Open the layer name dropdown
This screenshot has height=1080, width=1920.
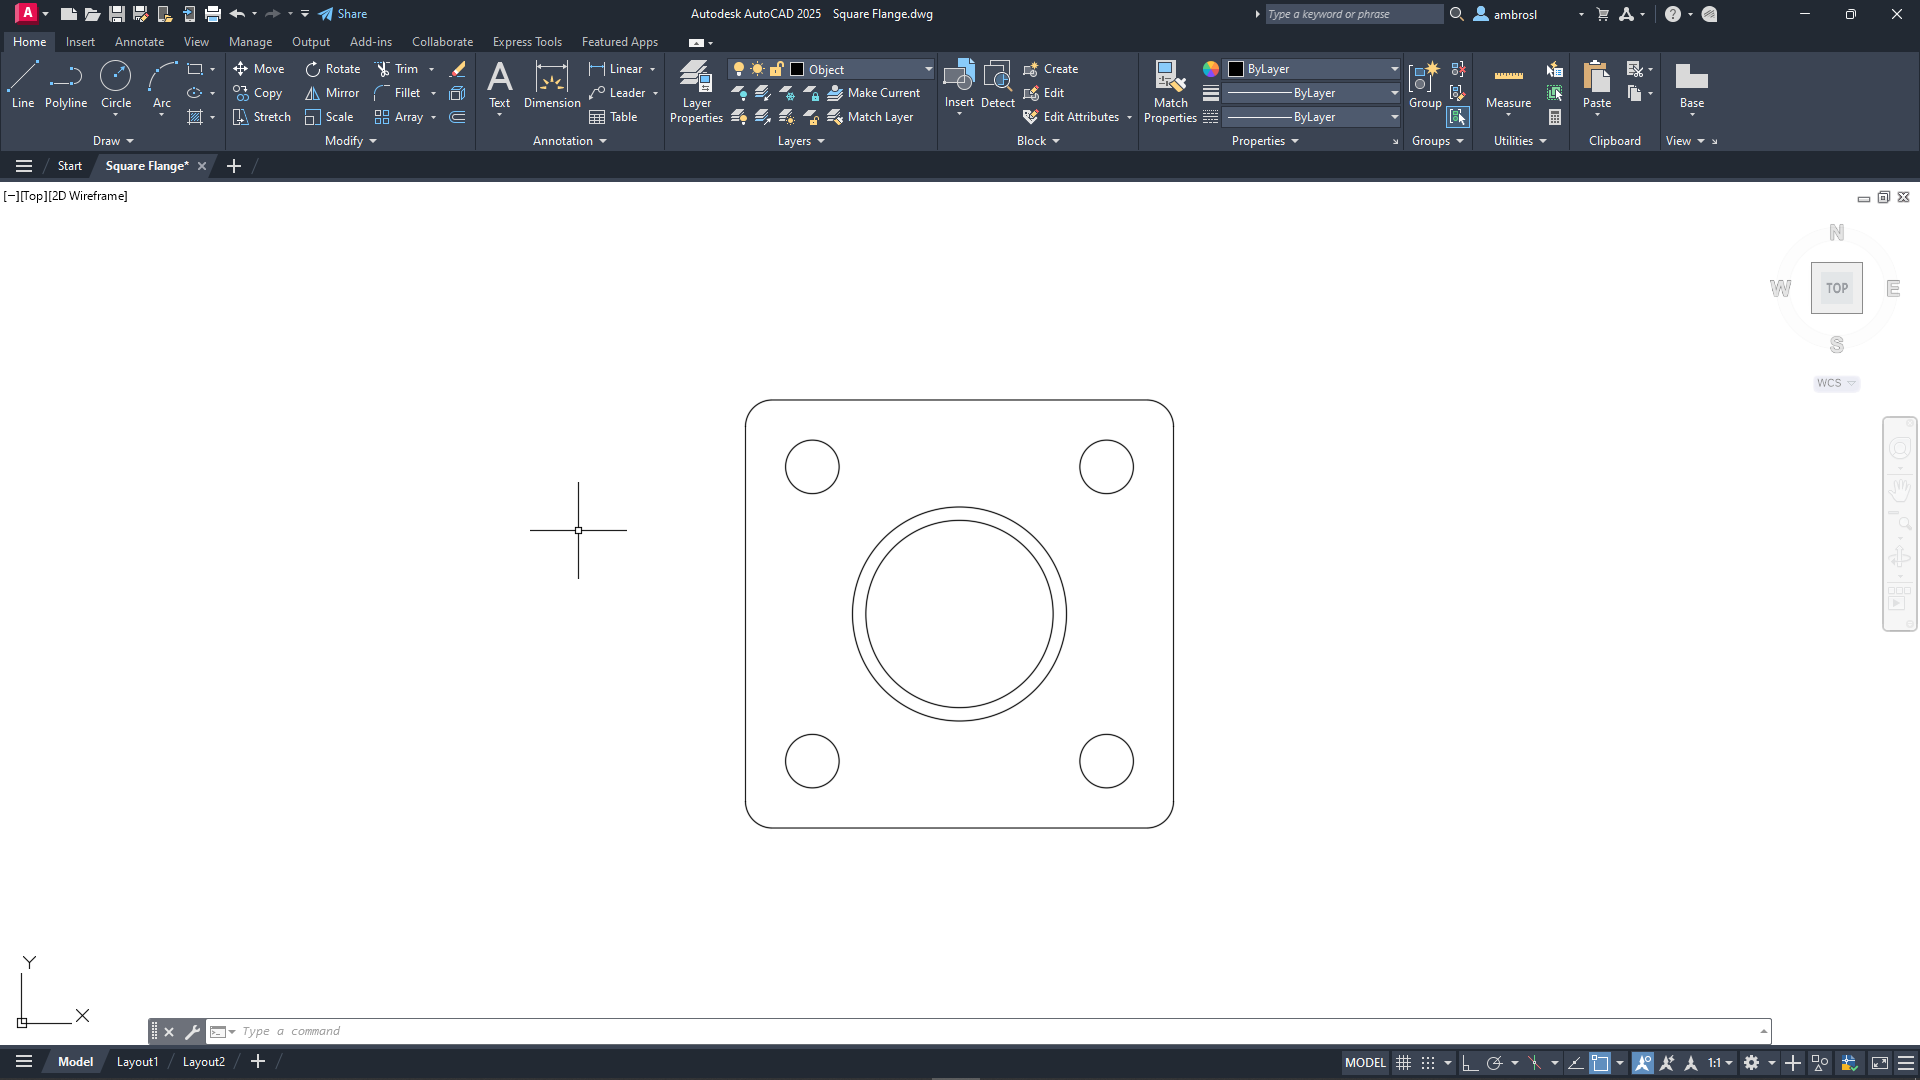928,69
